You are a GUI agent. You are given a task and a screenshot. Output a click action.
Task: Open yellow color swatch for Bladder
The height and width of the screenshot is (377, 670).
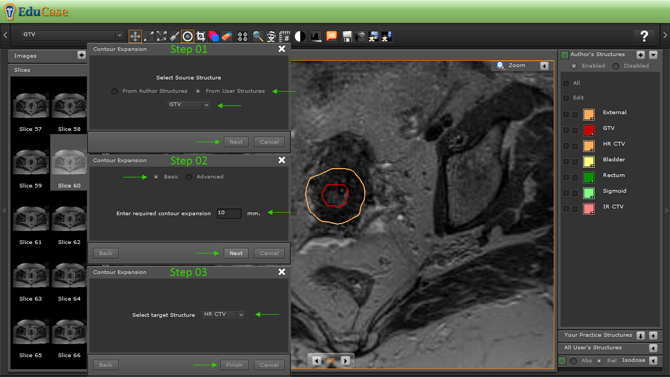(589, 162)
